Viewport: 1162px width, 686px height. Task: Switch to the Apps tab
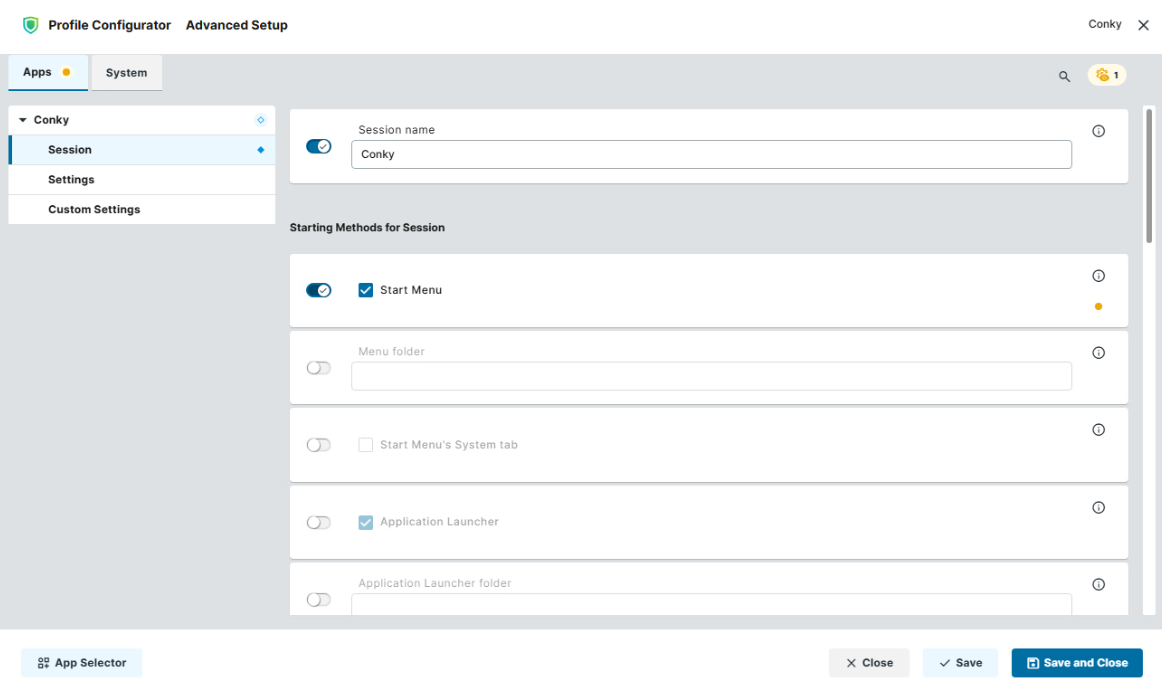(x=47, y=73)
